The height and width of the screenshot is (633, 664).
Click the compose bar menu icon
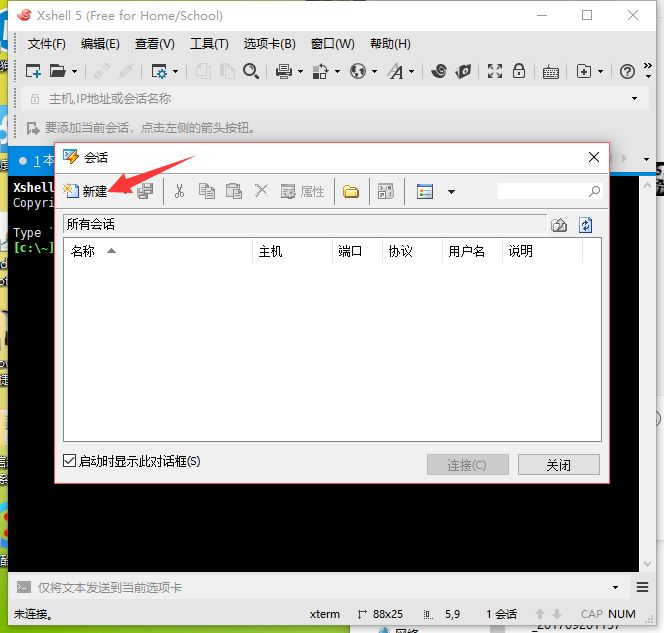pyautogui.click(x=642, y=587)
